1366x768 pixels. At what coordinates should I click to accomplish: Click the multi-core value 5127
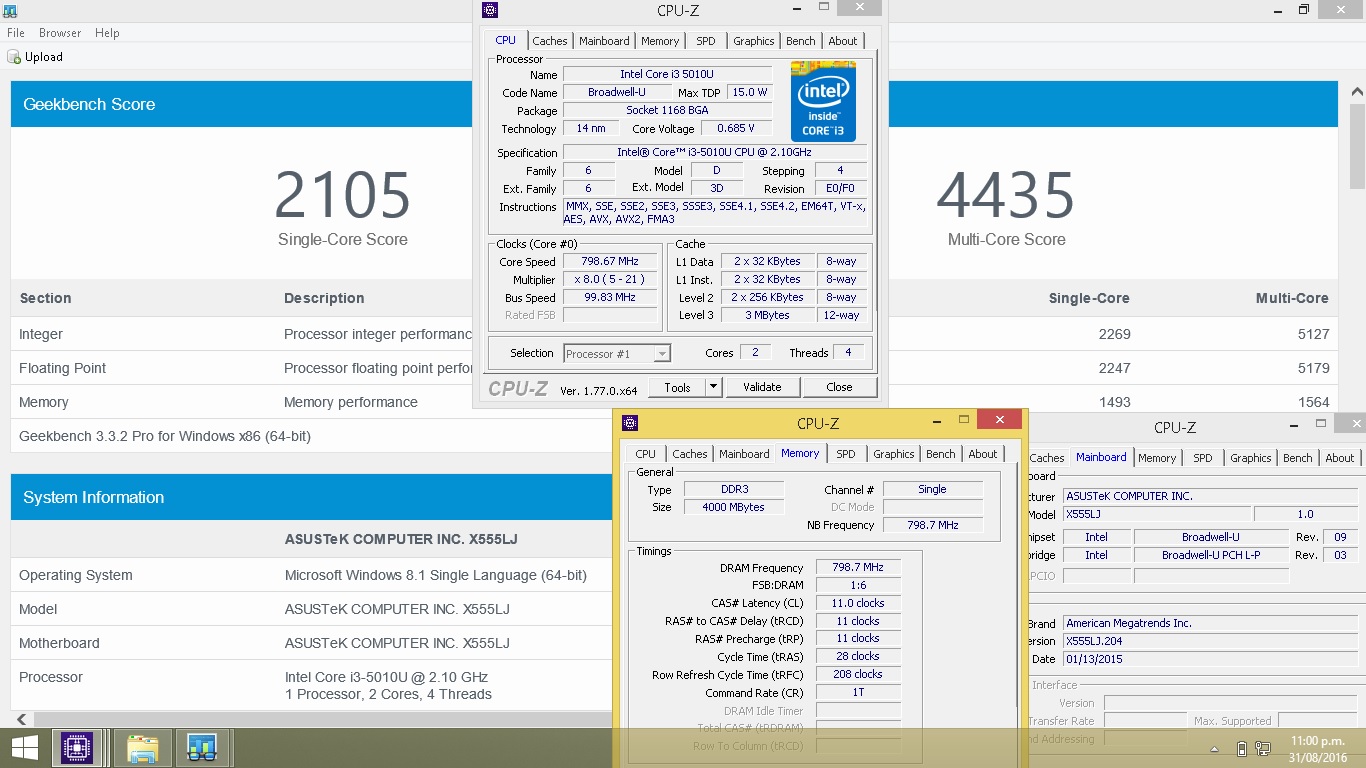pyautogui.click(x=1313, y=334)
